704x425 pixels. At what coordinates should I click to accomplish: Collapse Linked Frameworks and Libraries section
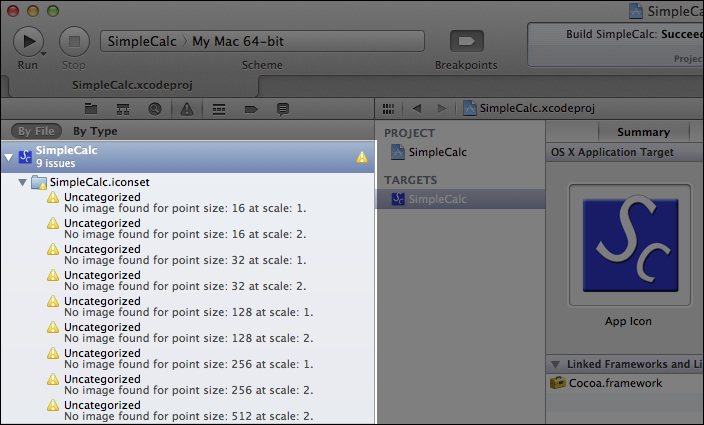(556, 364)
